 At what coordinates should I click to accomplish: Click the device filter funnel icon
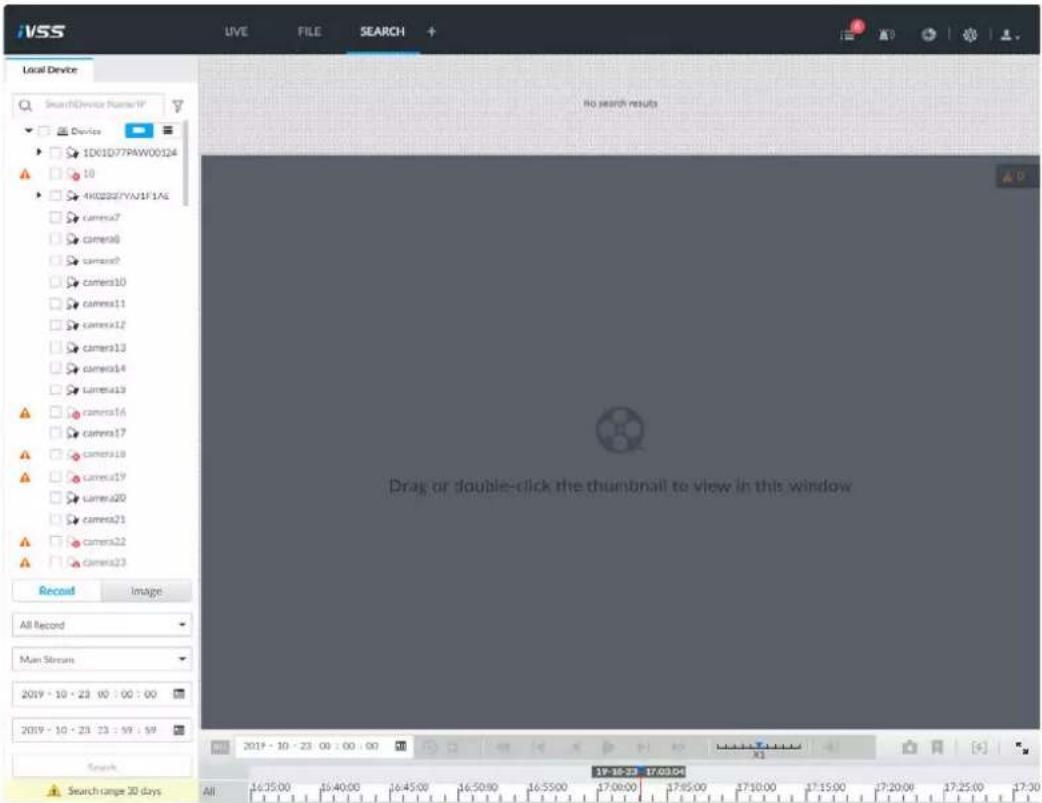177,106
